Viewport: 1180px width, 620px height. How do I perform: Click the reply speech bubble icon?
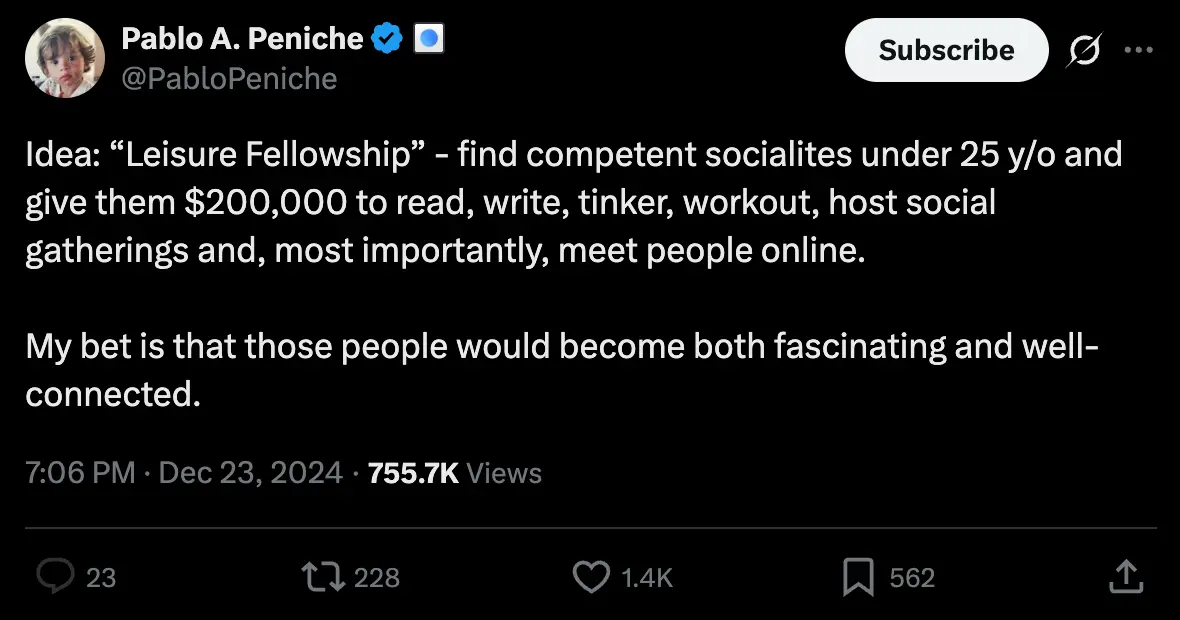coord(54,576)
